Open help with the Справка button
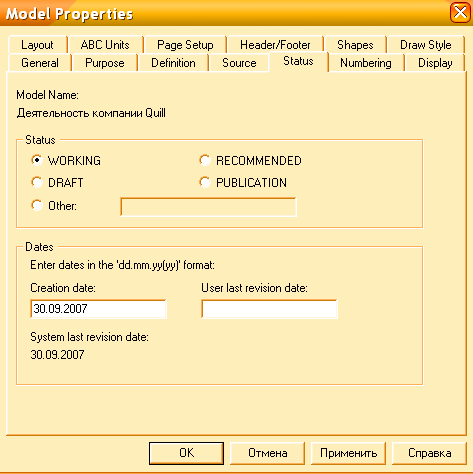This screenshot has height=474, width=473. (429, 453)
